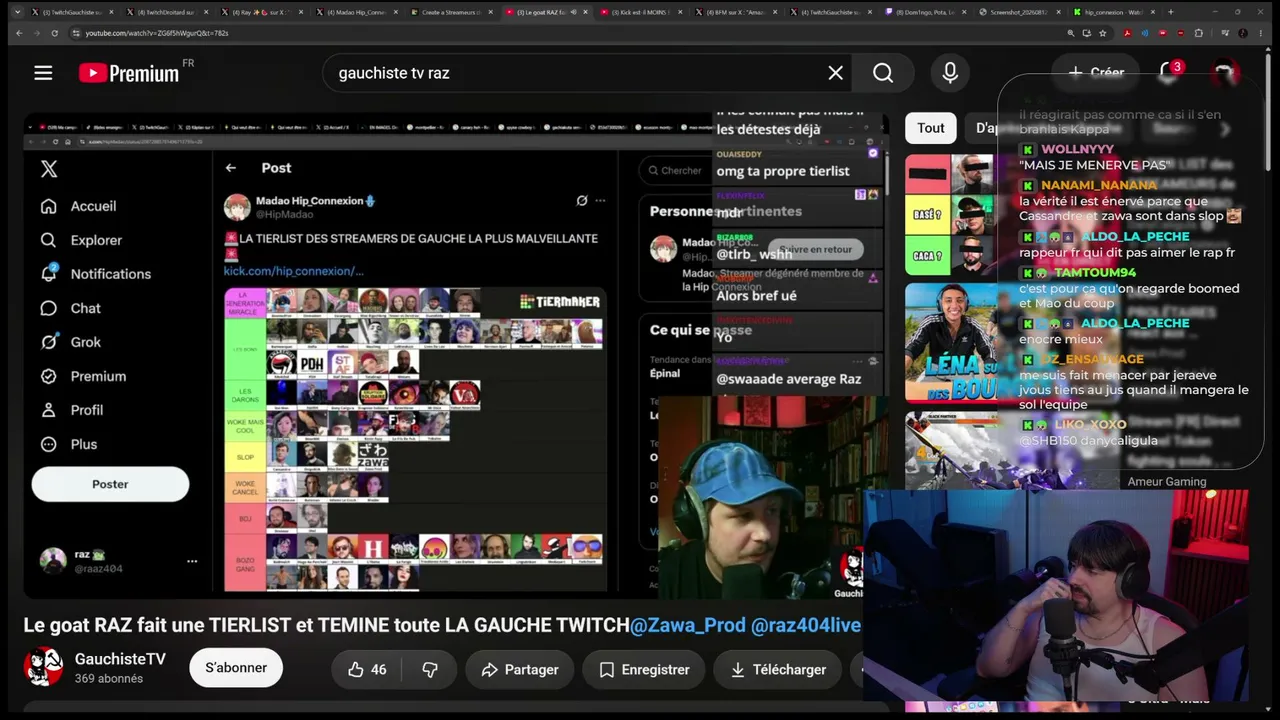Go forward with the browser forward arrow

click(x=39, y=33)
